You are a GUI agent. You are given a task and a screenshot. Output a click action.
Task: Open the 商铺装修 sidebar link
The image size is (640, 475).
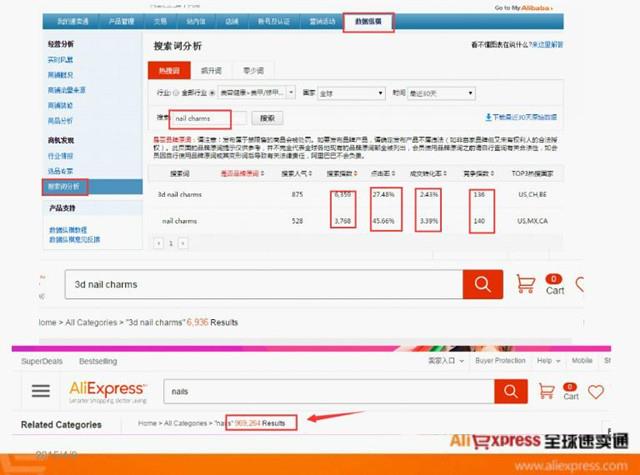coord(60,105)
